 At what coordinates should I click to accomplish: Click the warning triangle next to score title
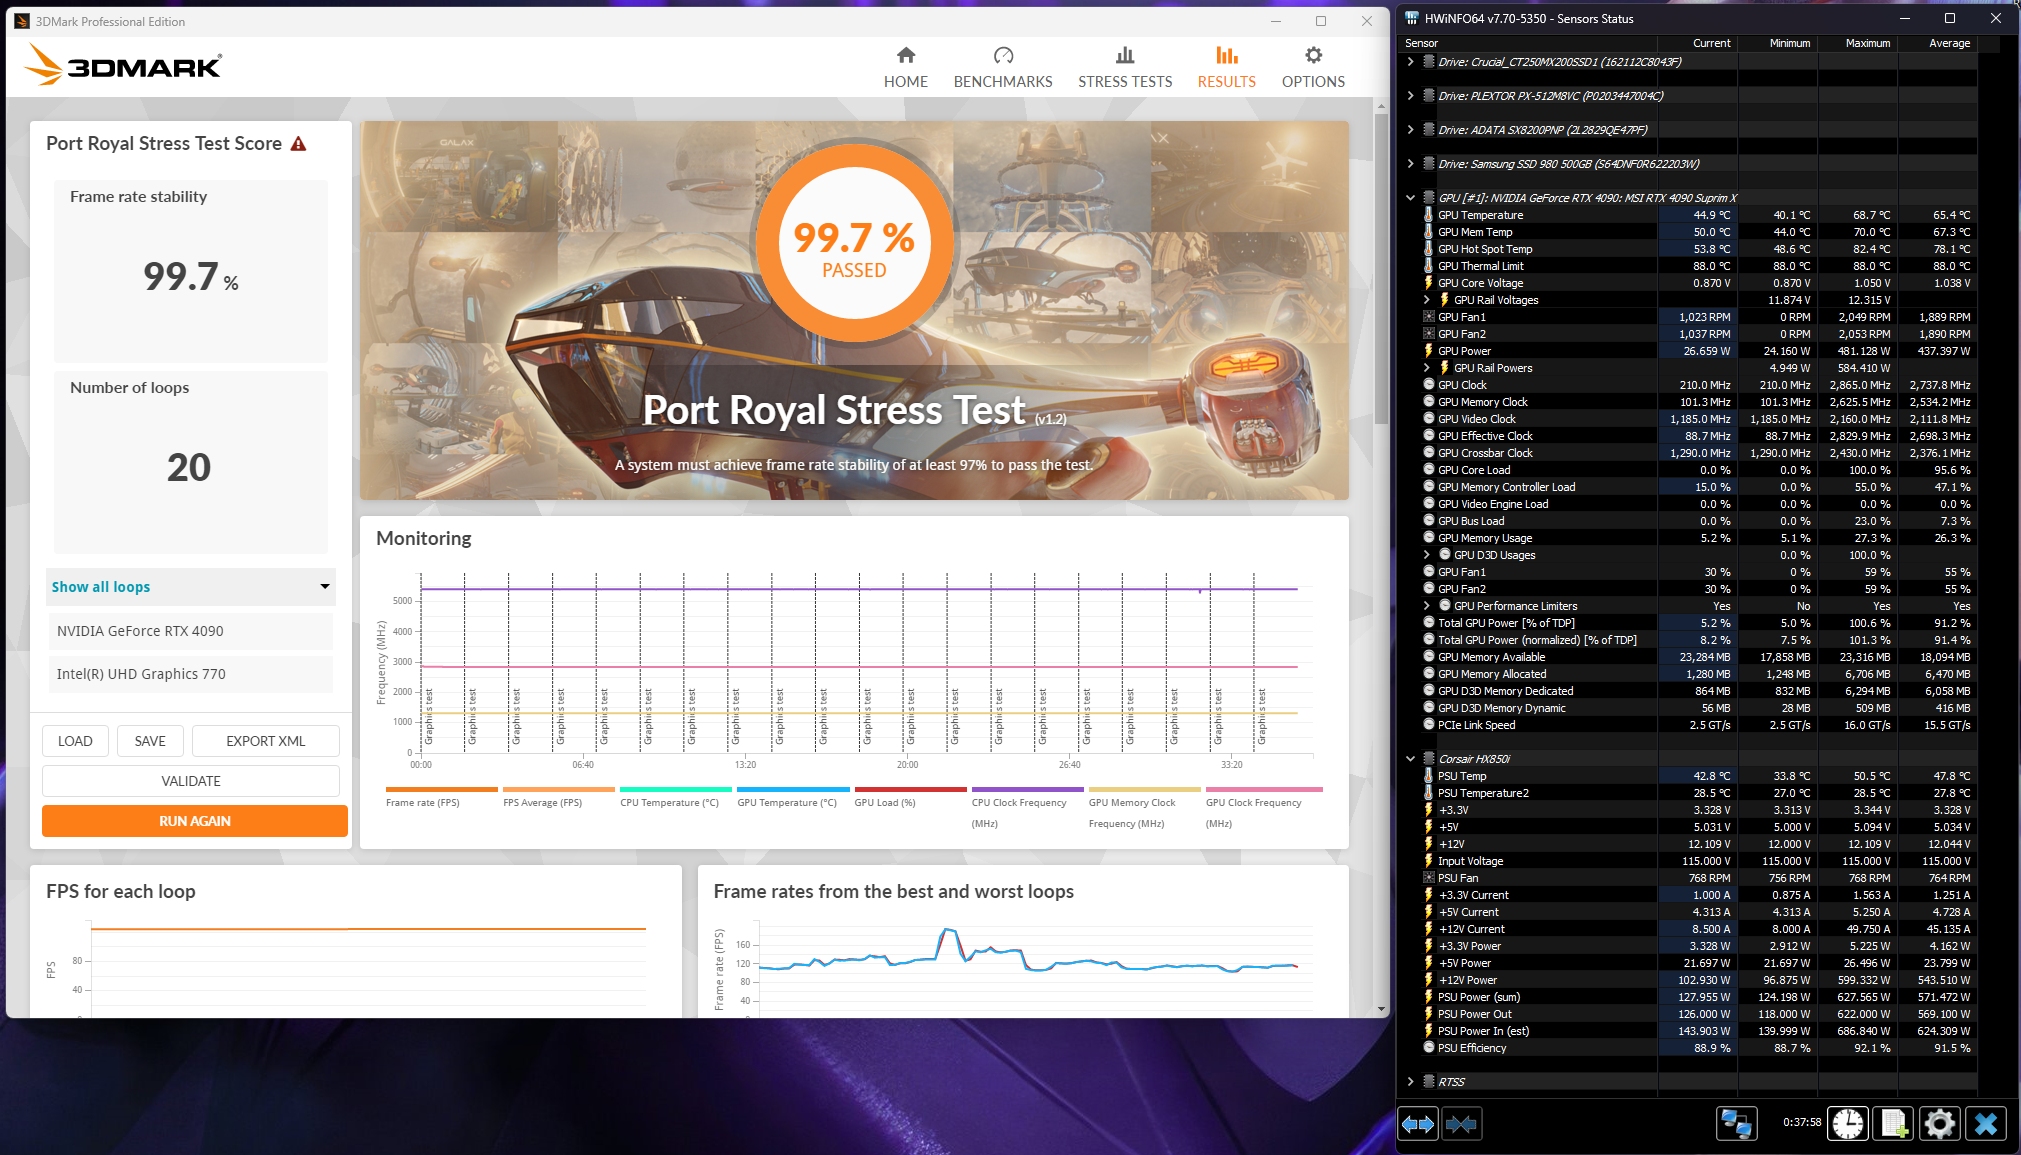[x=298, y=144]
